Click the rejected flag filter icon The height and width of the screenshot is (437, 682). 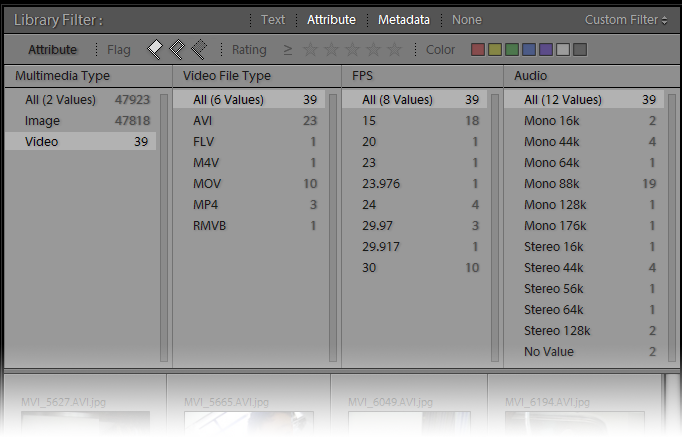(198, 49)
